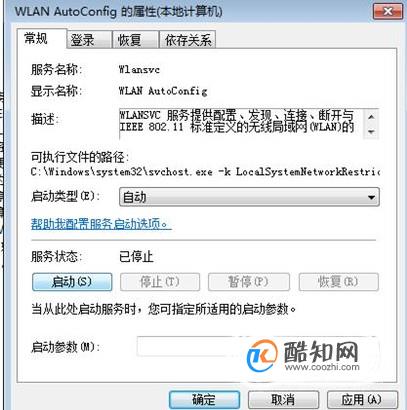Screen dimensions: 407x410
Task: Switch to the 登录 tab
Action: click(89, 40)
